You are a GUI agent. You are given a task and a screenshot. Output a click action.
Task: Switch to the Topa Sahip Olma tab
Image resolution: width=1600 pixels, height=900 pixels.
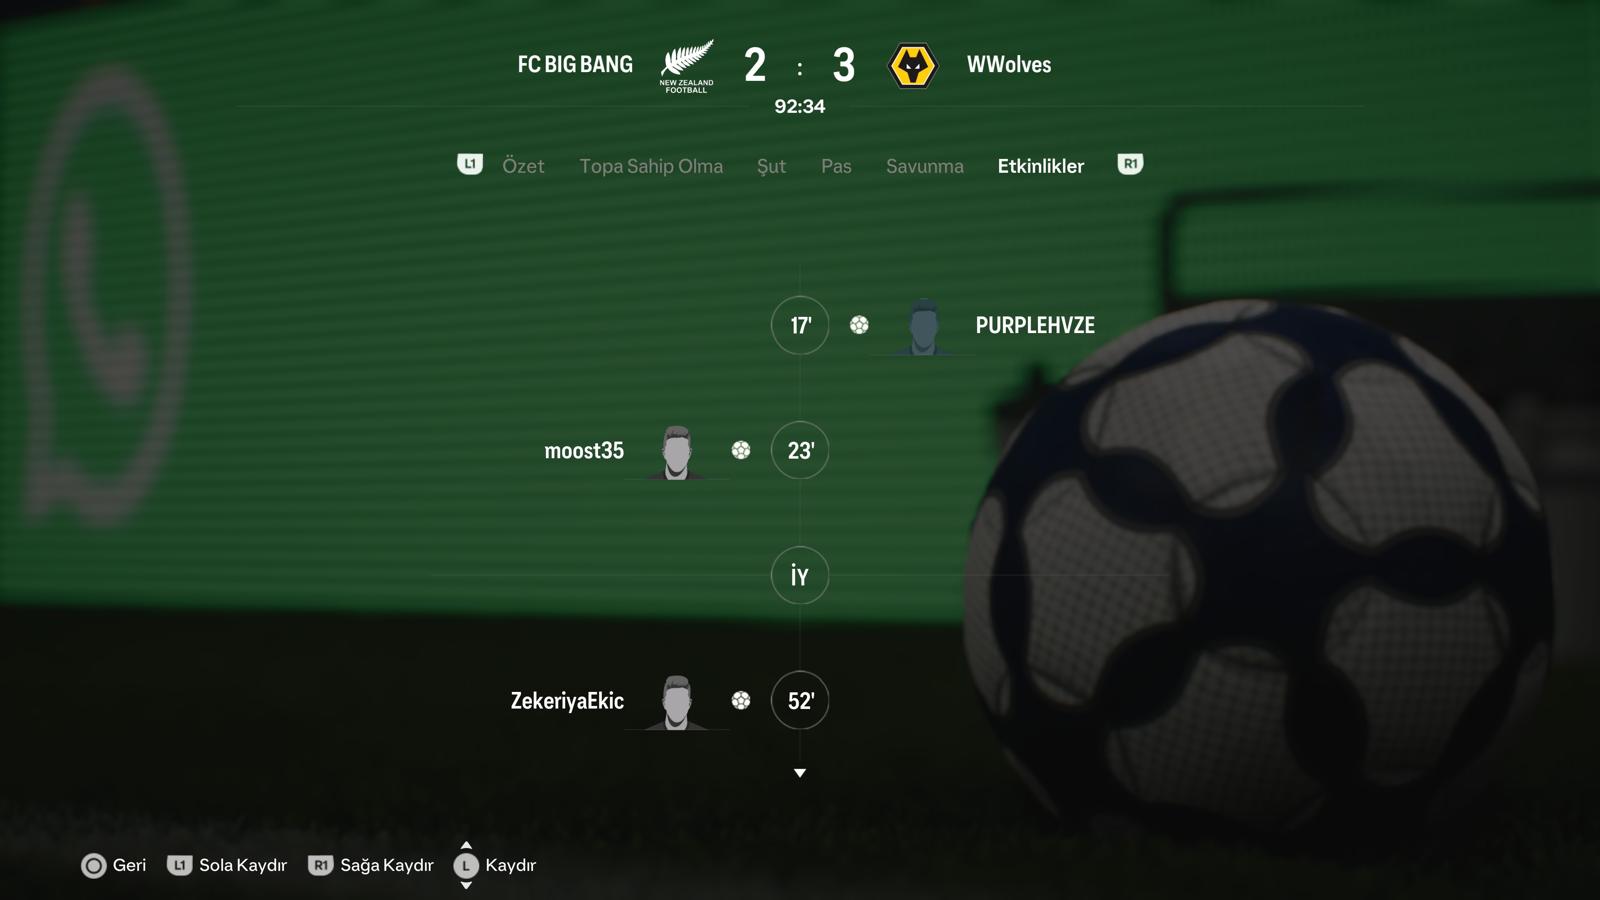click(651, 166)
